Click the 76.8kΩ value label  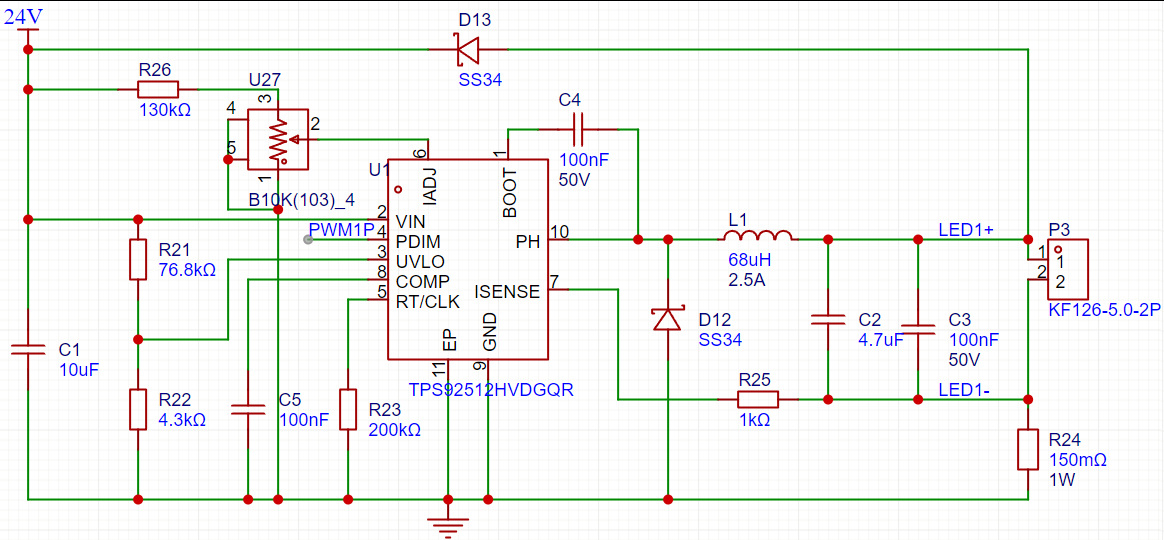pos(187,269)
